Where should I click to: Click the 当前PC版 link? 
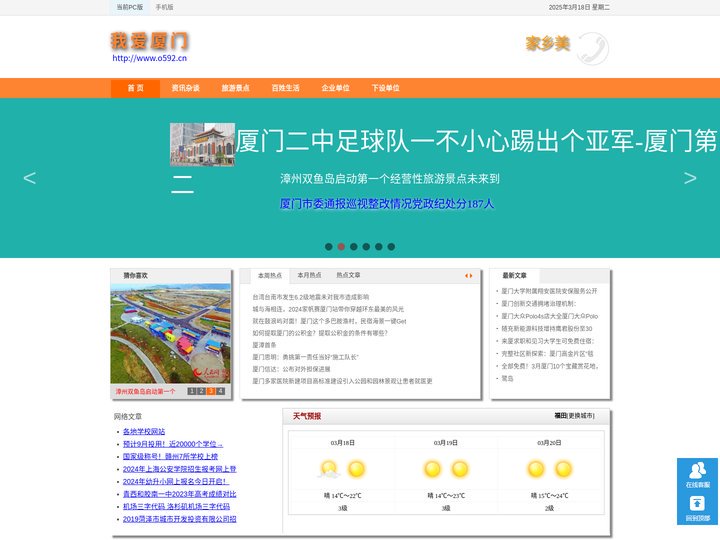click(129, 7)
